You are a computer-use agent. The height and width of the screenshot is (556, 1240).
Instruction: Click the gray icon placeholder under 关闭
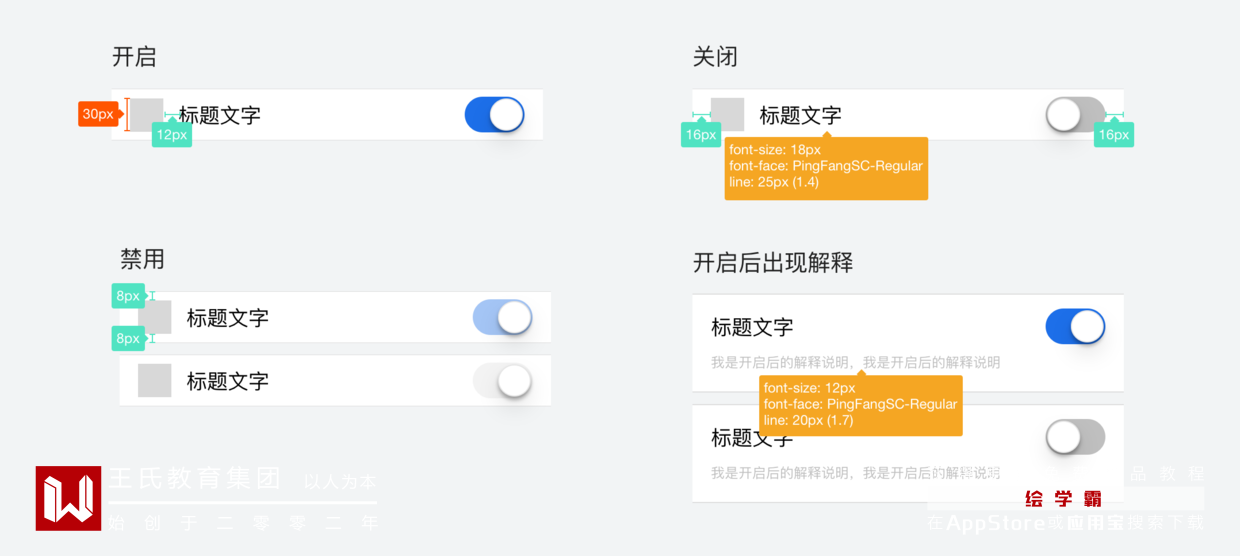pos(727,115)
